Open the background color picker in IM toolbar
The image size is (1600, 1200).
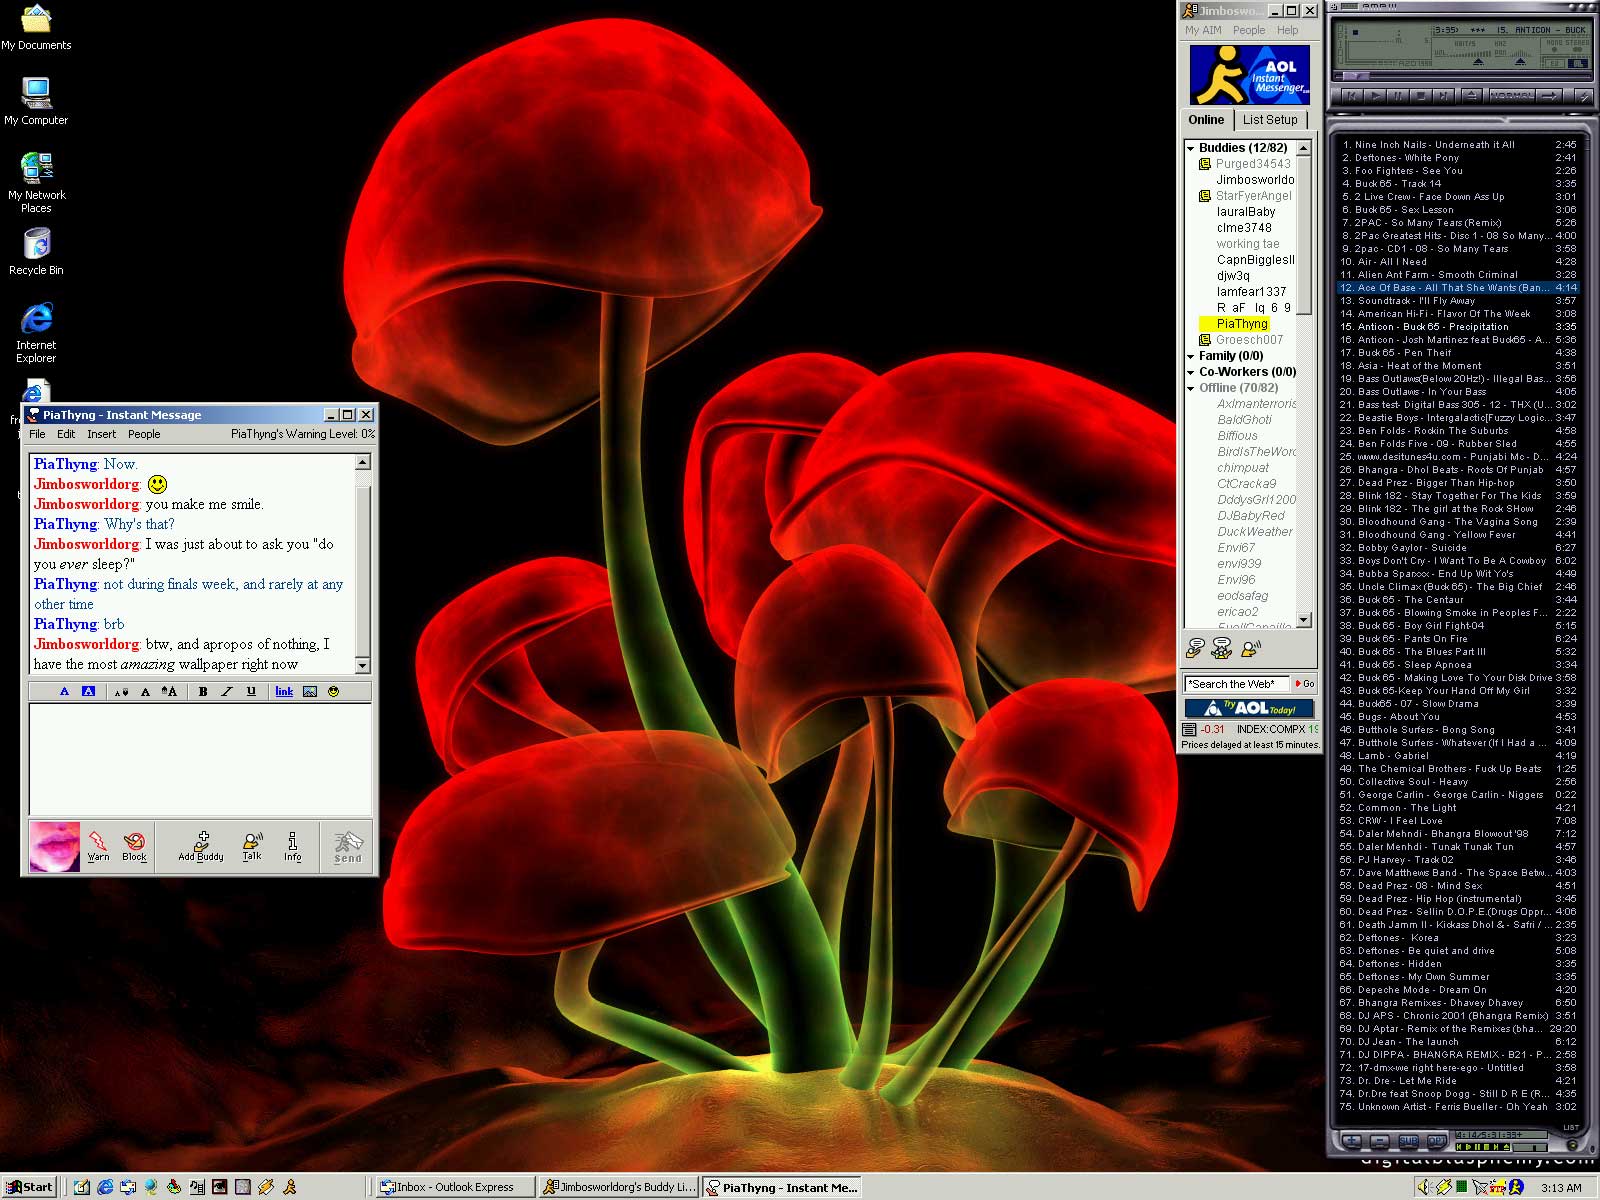(88, 691)
